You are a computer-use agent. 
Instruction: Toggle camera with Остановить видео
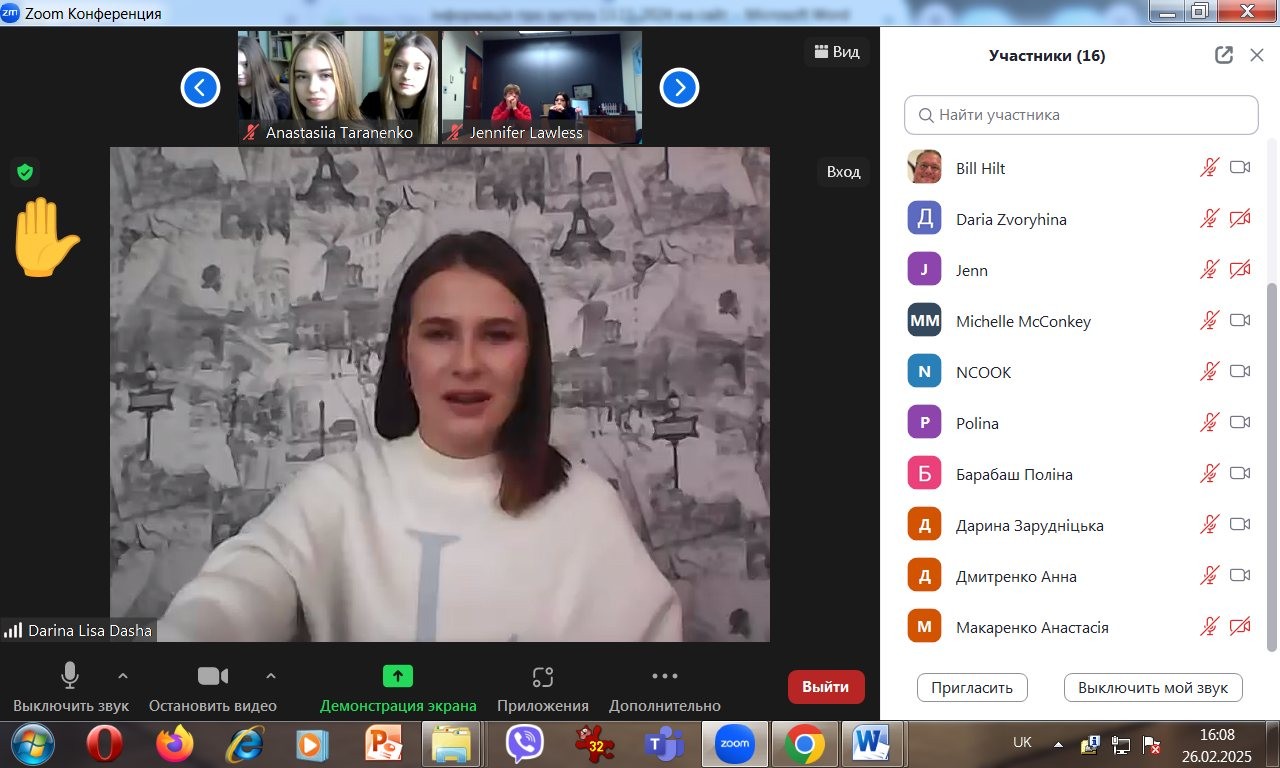[x=212, y=677]
